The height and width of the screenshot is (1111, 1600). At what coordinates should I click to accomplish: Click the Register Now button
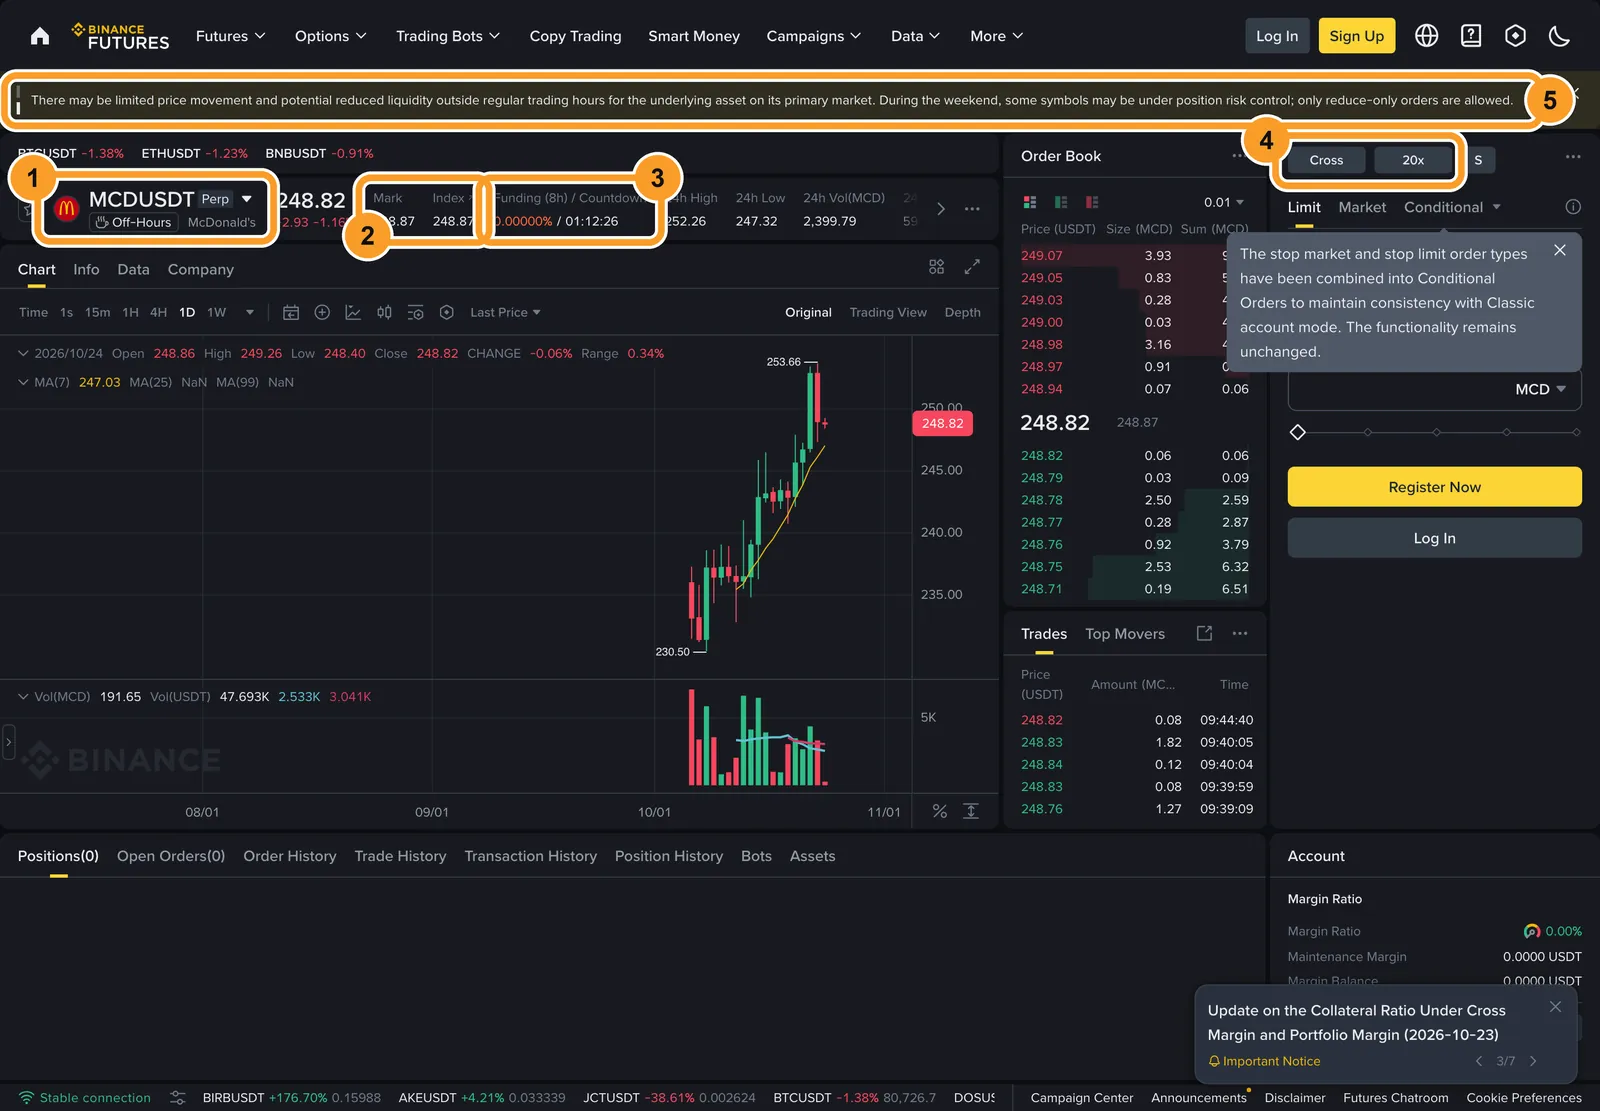[1434, 487]
